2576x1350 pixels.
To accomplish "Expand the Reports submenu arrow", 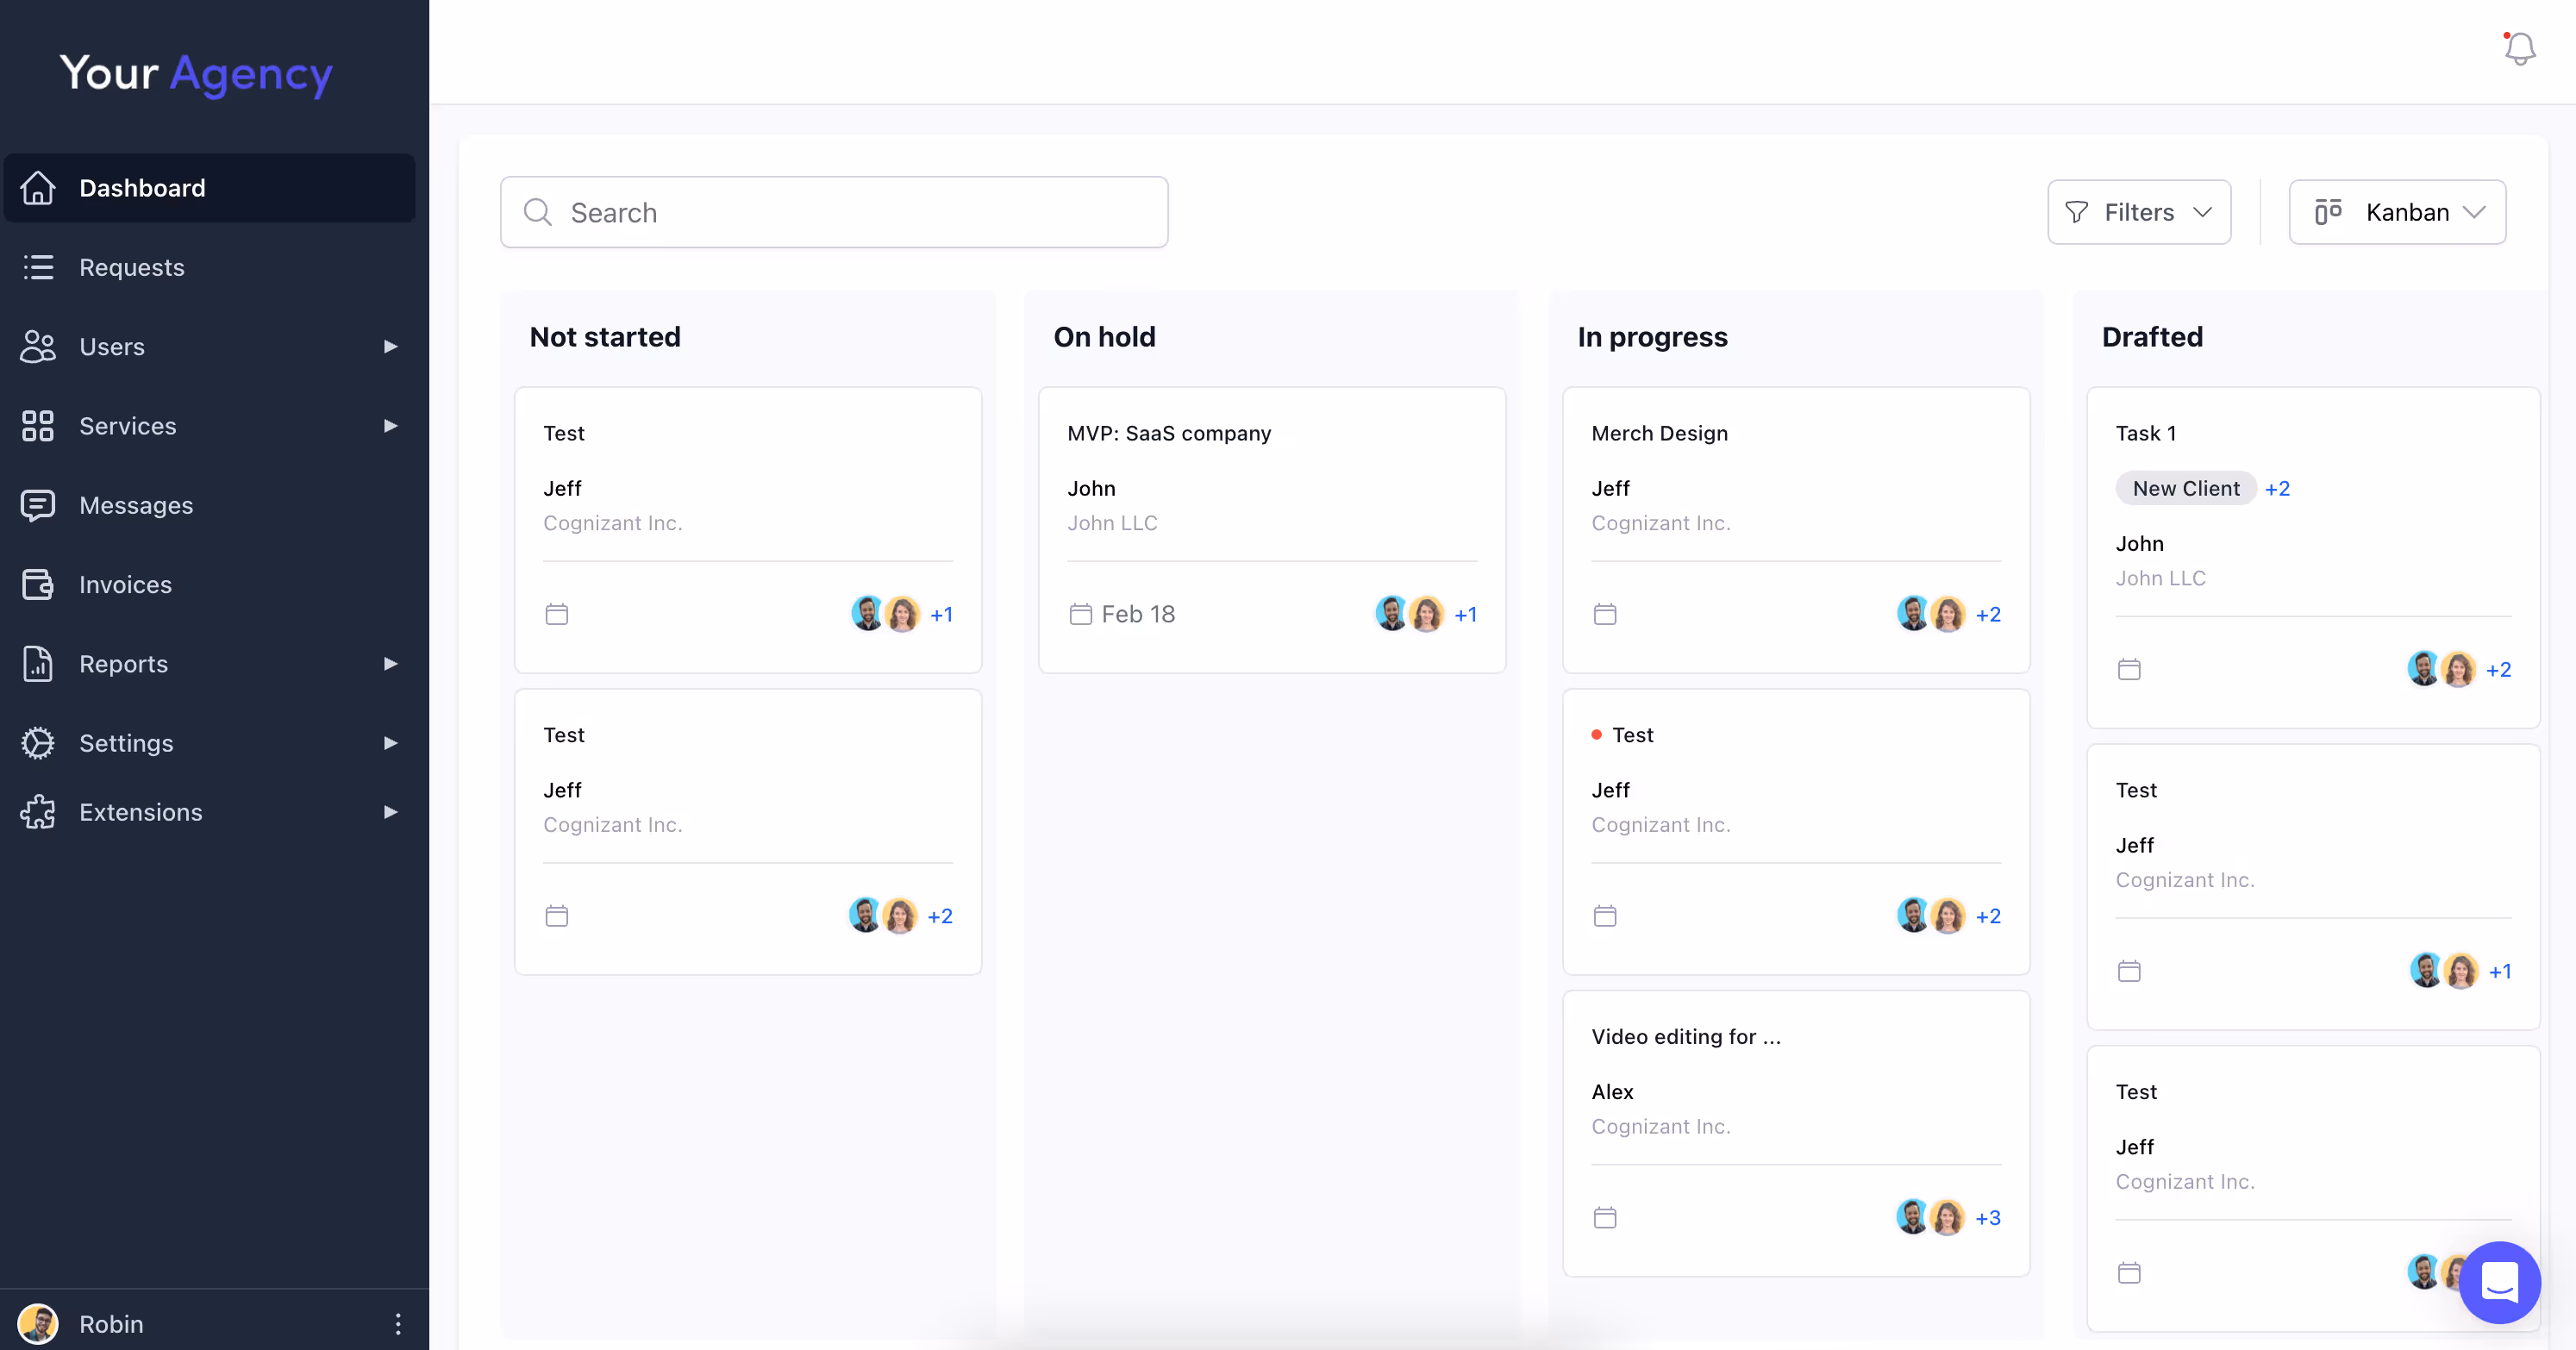I will (x=390, y=663).
